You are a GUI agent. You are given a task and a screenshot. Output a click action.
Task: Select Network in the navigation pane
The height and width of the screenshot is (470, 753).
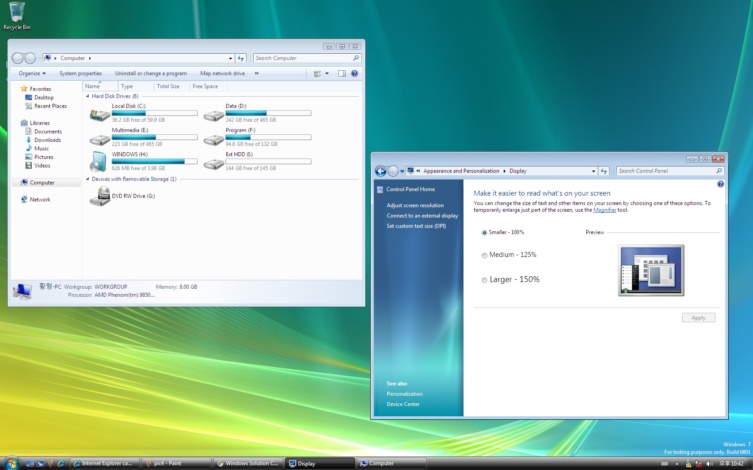point(40,200)
